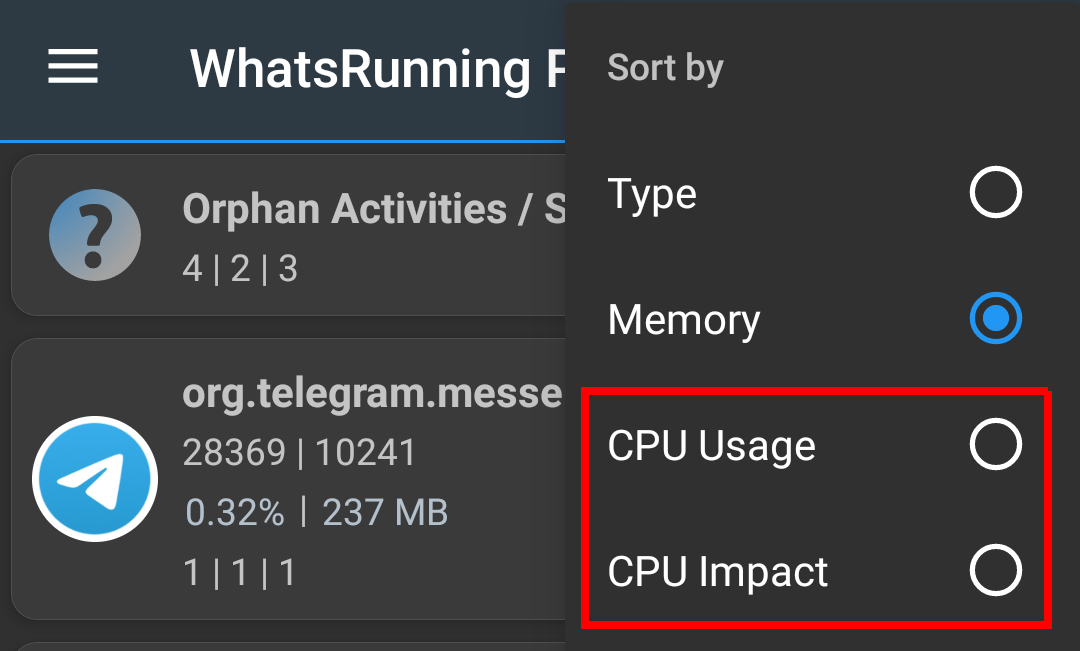Tap the 28369 | 10241 process stats

(298, 452)
